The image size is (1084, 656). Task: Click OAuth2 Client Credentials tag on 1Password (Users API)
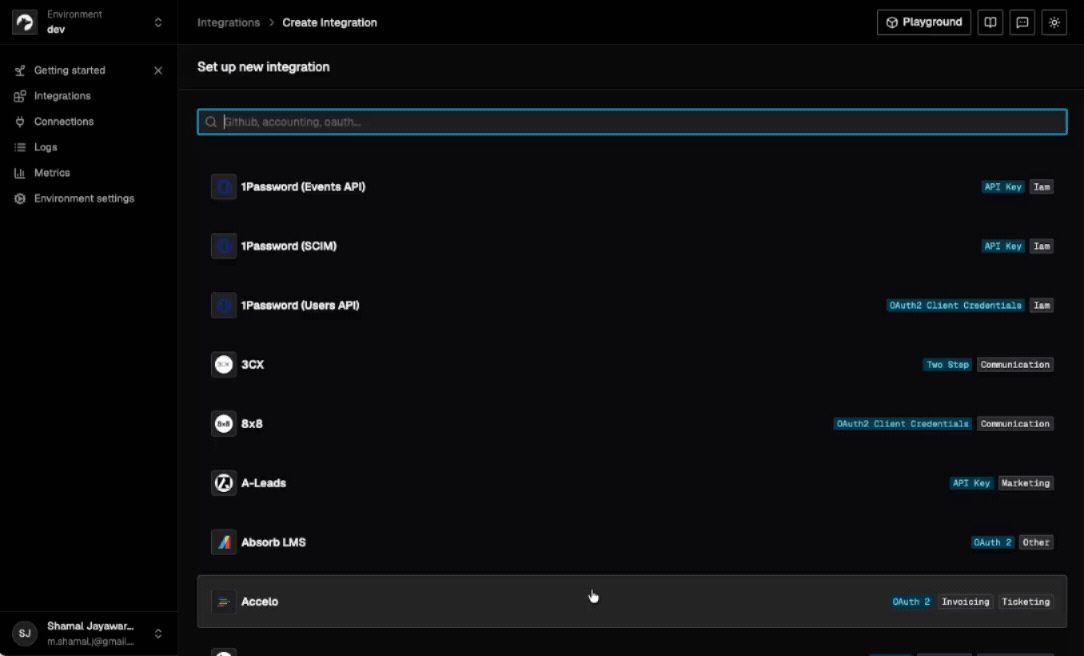pyautogui.click(x=955, y=306)
